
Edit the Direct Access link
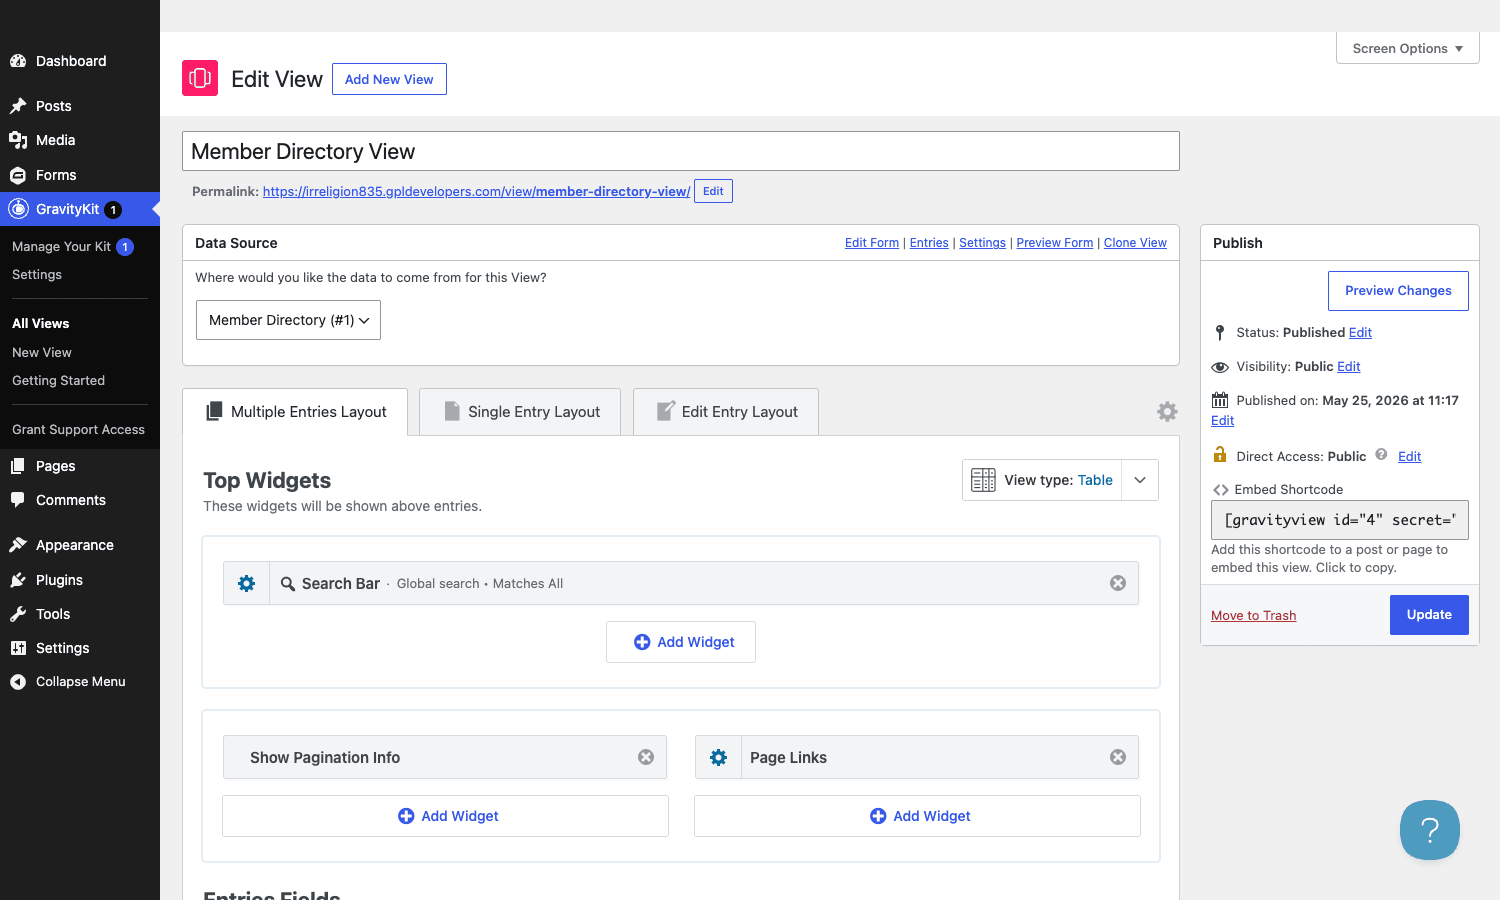point(1410,456)
